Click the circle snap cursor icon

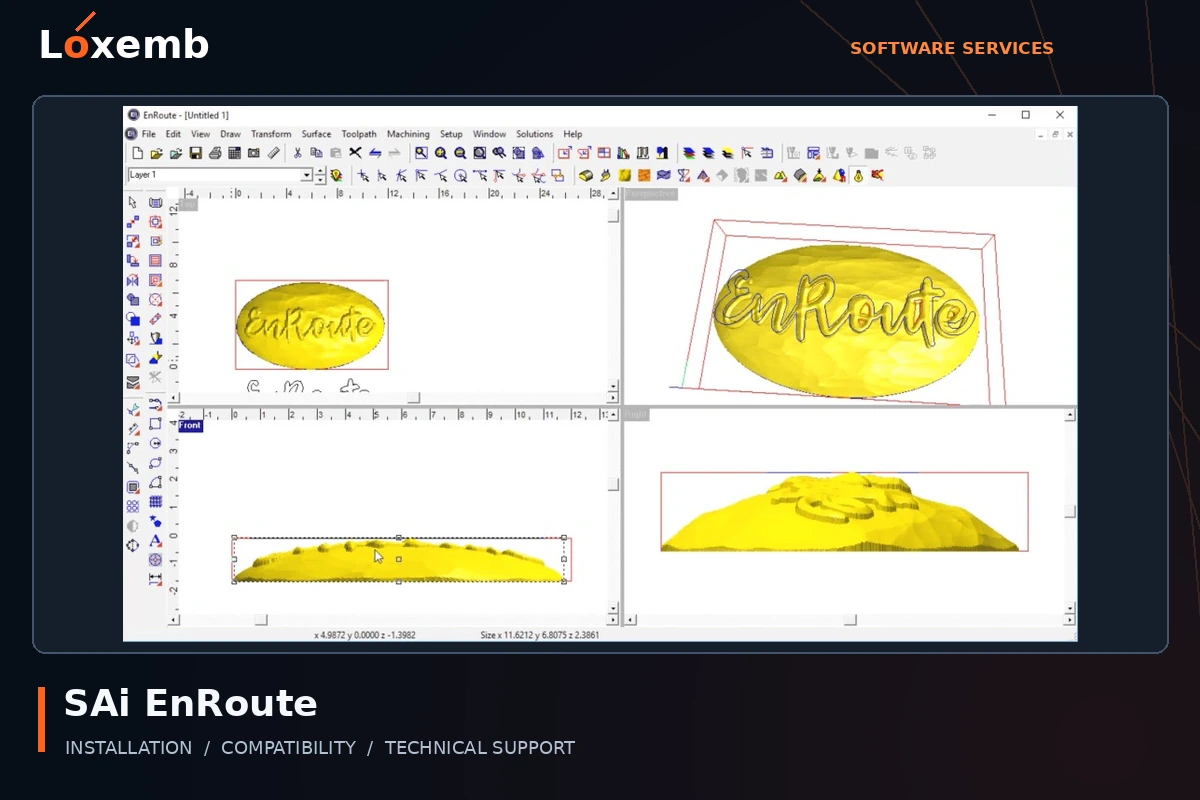pyautogui.click(x=460, y=175)
